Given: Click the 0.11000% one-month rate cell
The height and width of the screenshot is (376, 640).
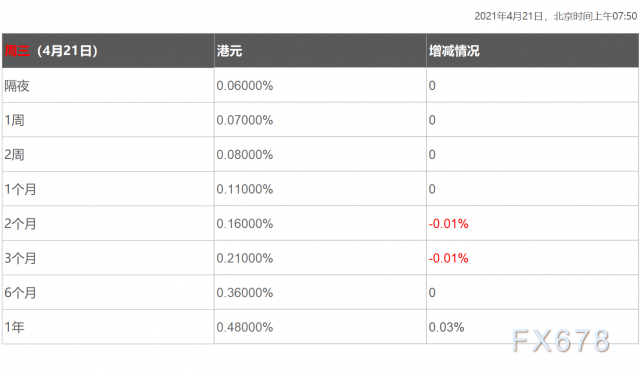Looking at the screenshot, I should [x=244, y=189].
